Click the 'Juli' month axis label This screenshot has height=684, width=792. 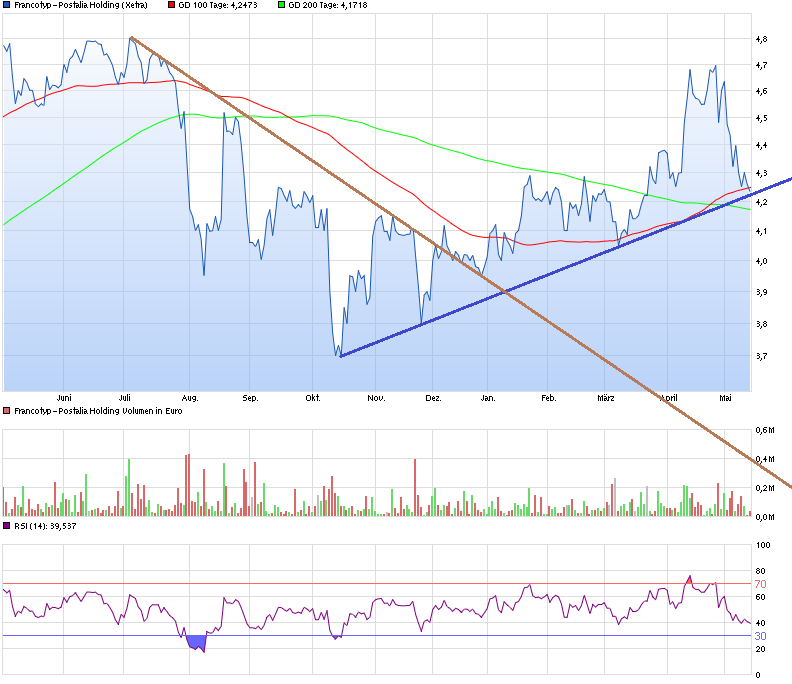tap(124, 398)
